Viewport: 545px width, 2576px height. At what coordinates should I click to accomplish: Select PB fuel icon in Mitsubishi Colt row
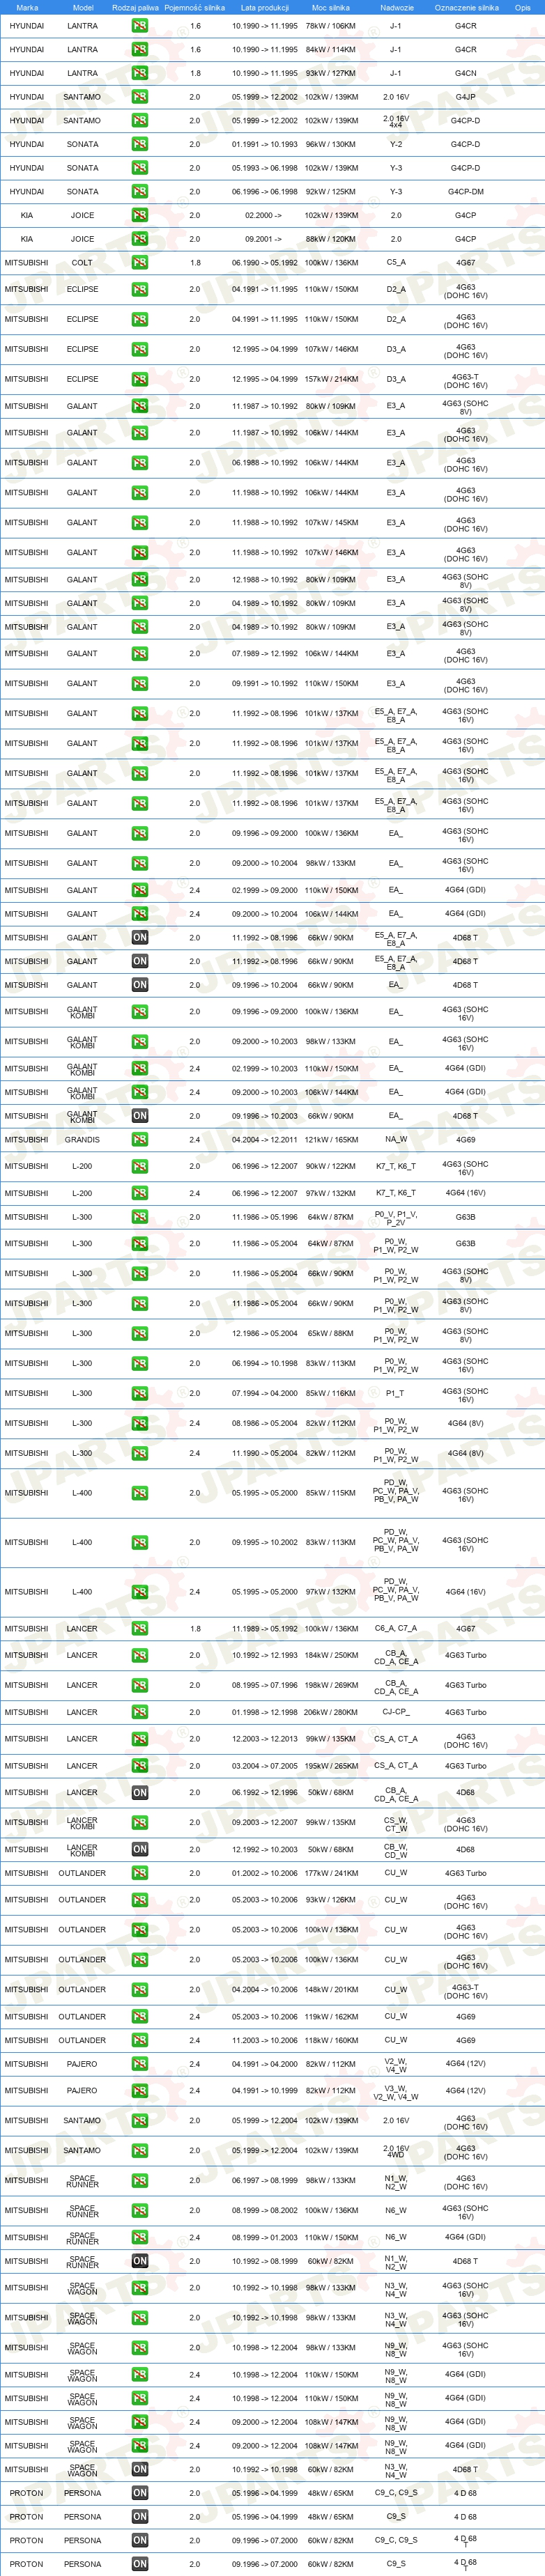click(x=140, y=262)
